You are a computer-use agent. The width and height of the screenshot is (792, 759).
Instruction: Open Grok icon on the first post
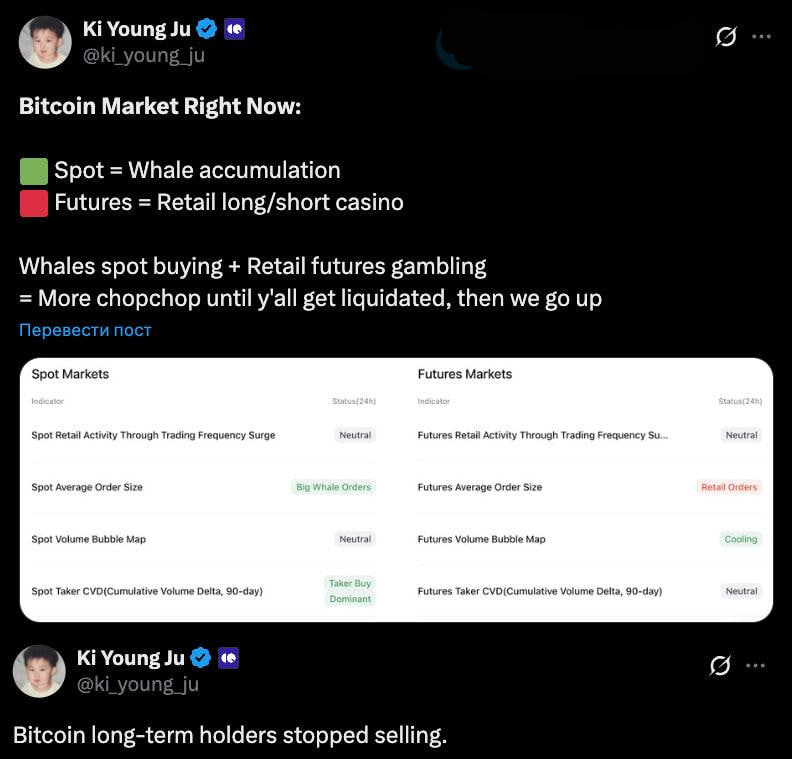[x=727, y=37]
